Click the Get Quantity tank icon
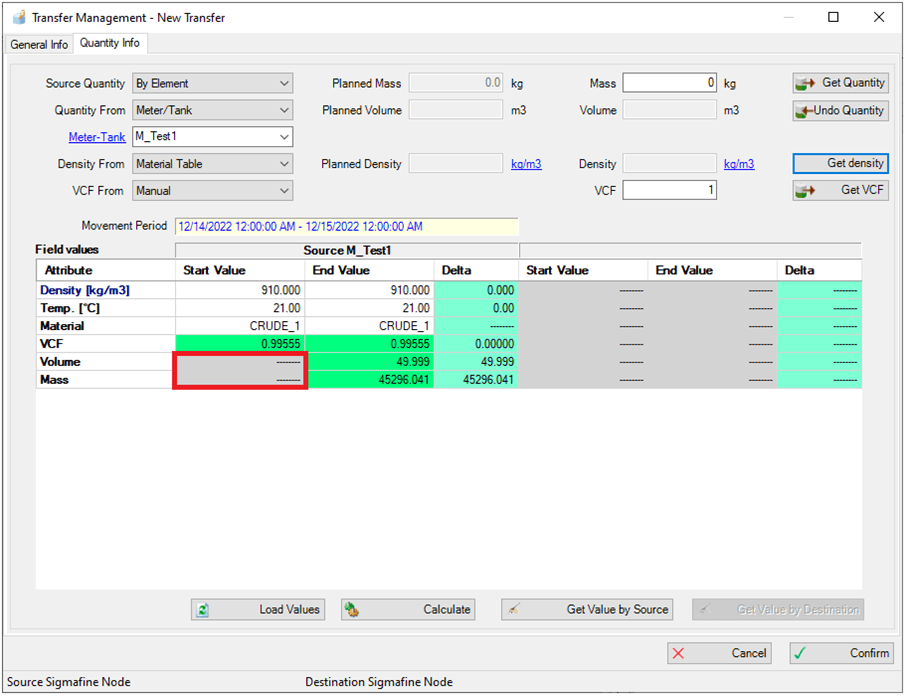905x696 pixels. 806,83
